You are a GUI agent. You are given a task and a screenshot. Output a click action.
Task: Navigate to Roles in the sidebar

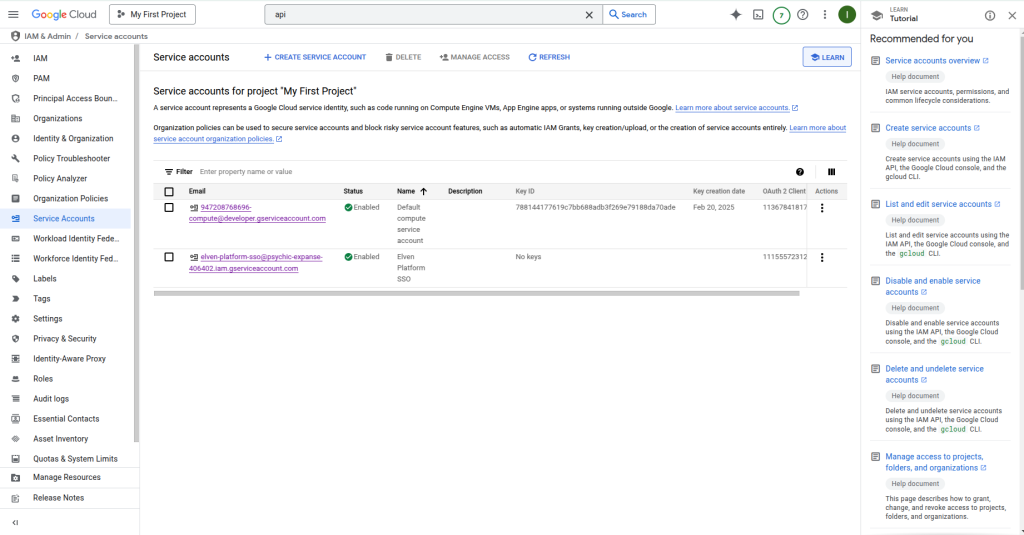(x=43, y=379)
